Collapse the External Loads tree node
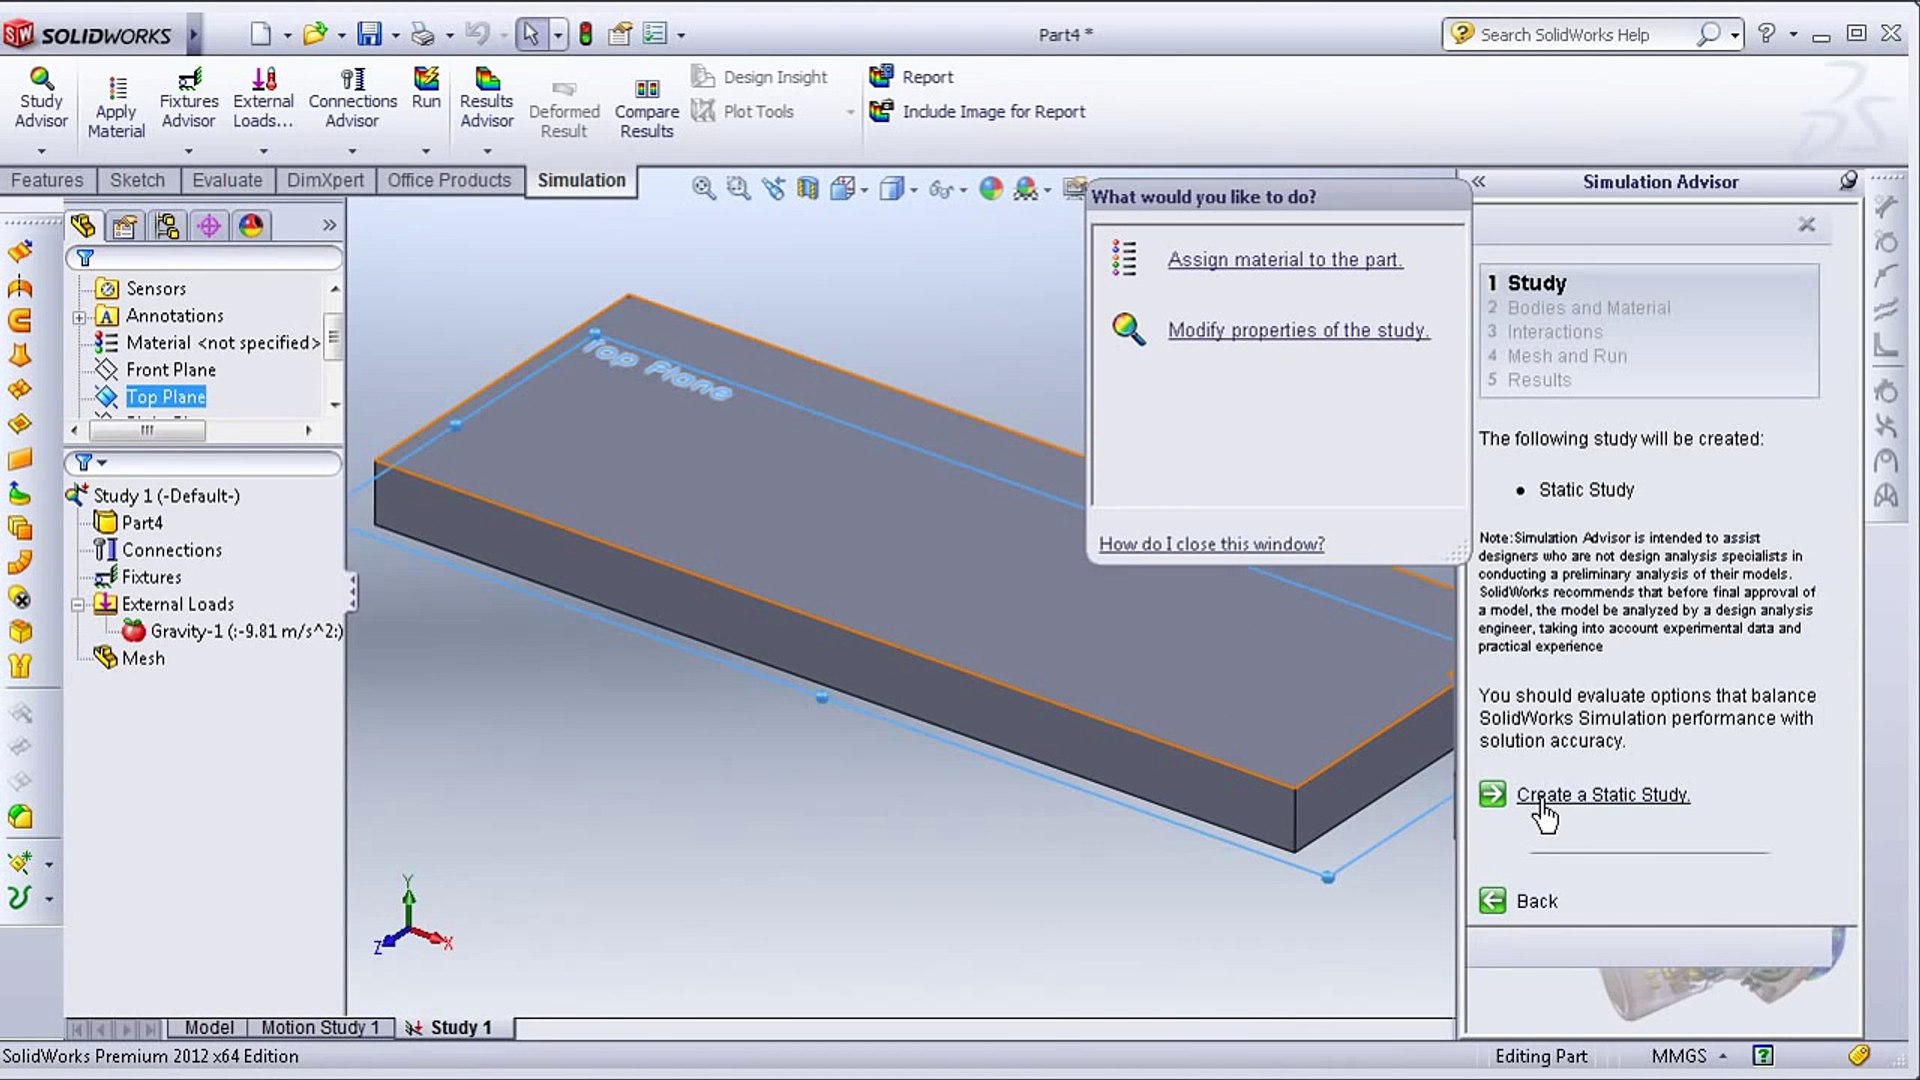This screenshot has width=1920, height=1080. pyautogui.click(x=78, y=605)
